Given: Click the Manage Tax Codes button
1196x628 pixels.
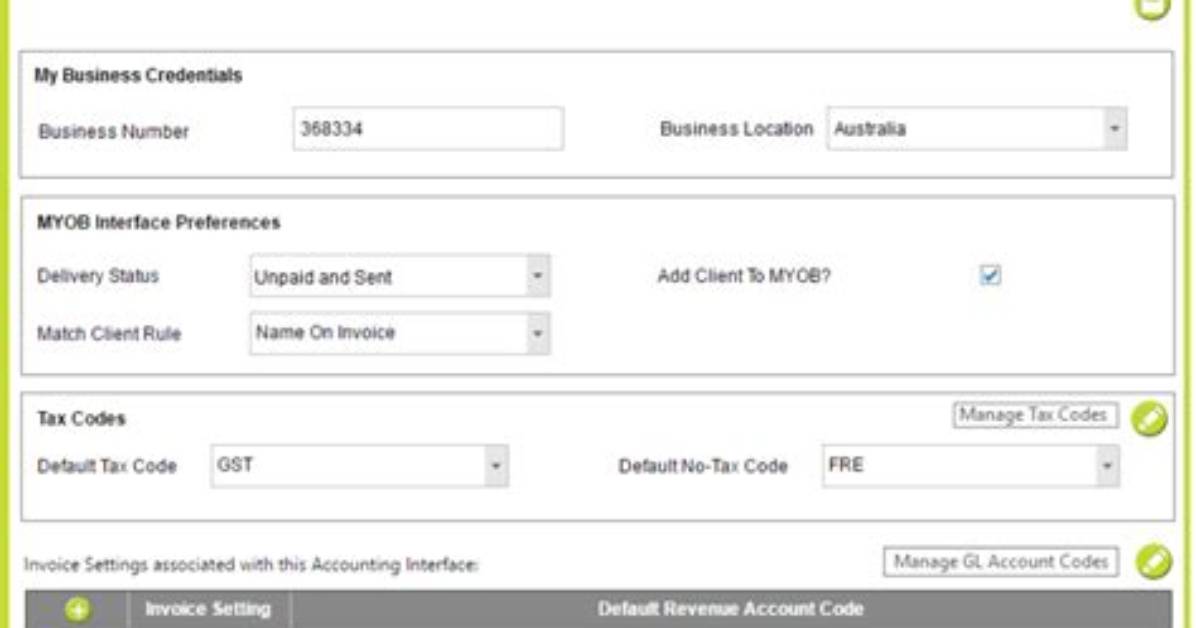Looking at the screenshot, I should click(1035, 415).
